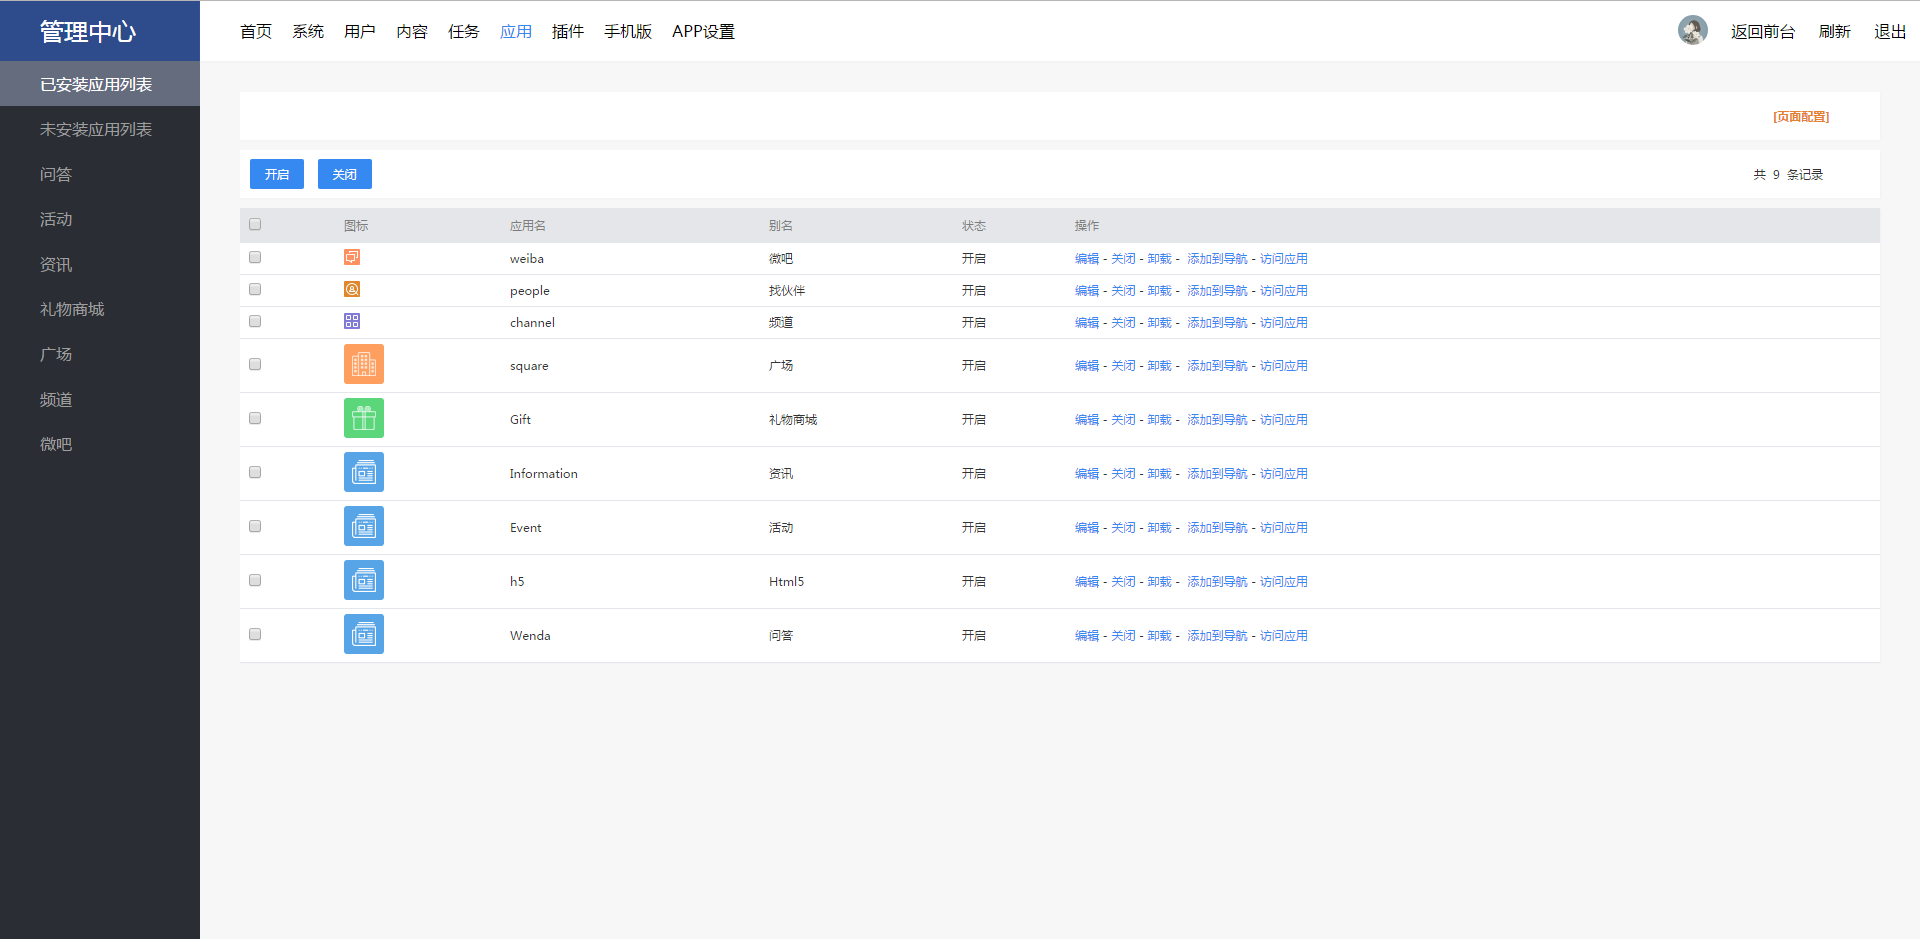Click the orange square app icon
Viewport: 1920px width, 939px height.
pos(364,365)
